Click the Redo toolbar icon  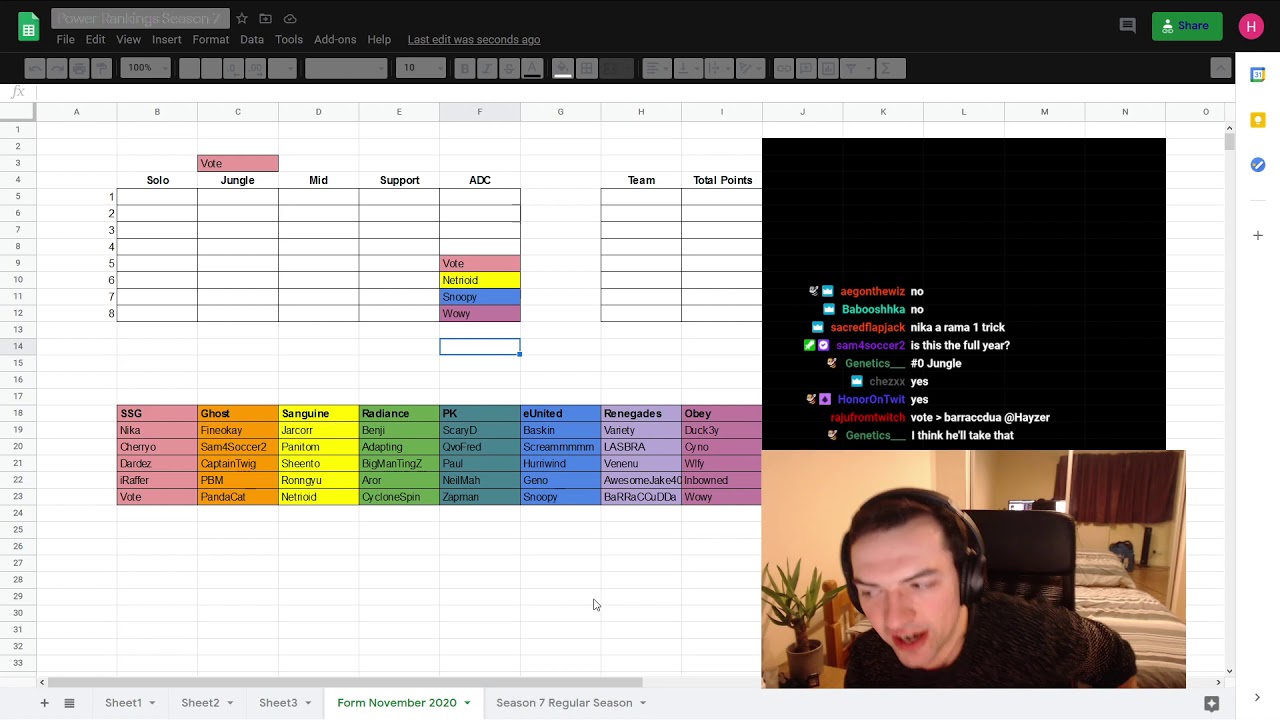click(57, 68)
